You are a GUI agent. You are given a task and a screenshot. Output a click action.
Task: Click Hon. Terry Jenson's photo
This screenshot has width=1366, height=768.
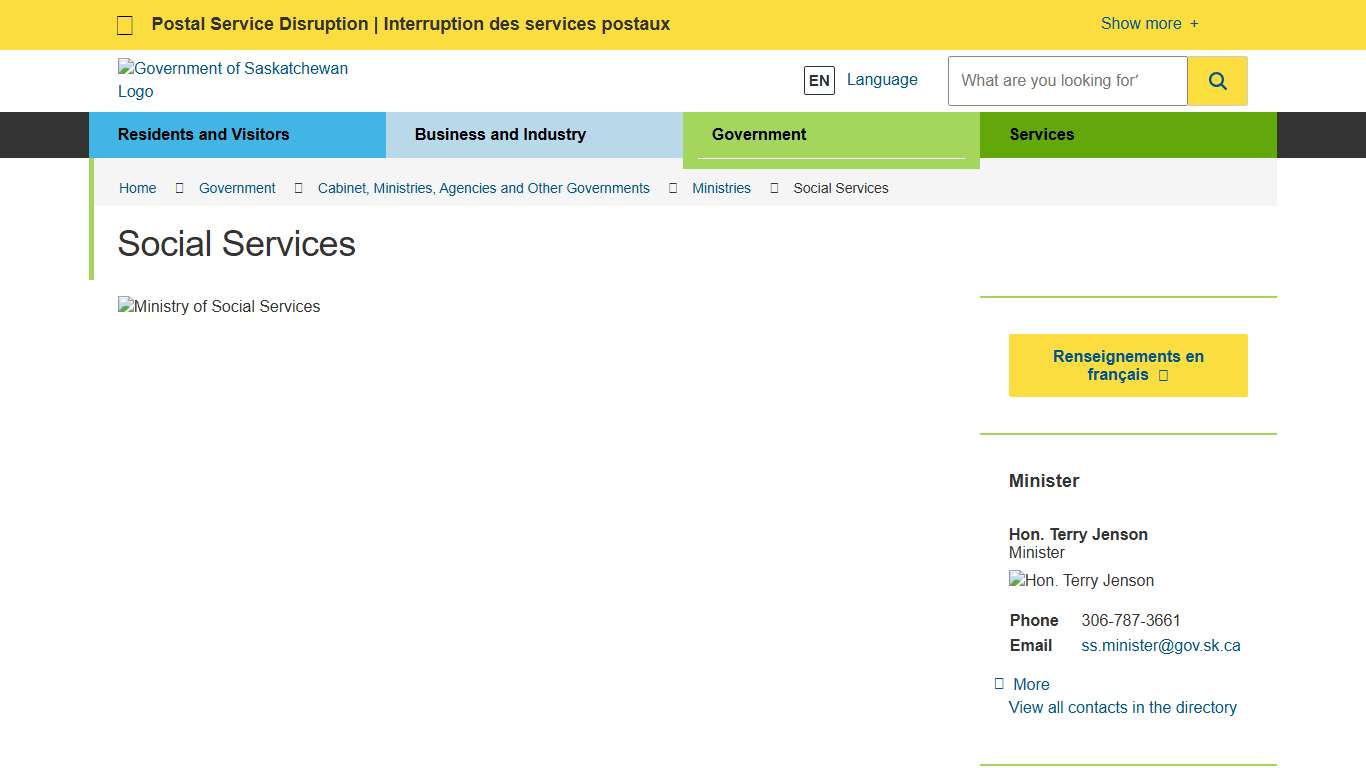pyautogui.click(x=1081, y=580)
